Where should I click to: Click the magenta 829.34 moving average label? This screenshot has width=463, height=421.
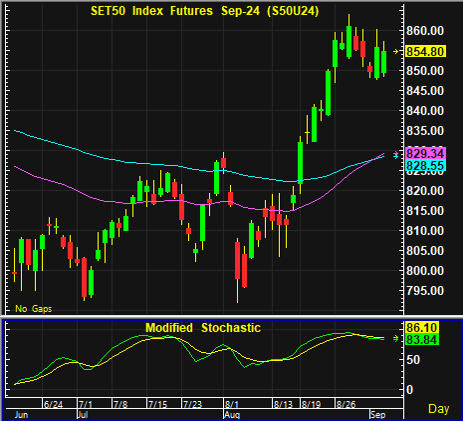pos(425,153)
